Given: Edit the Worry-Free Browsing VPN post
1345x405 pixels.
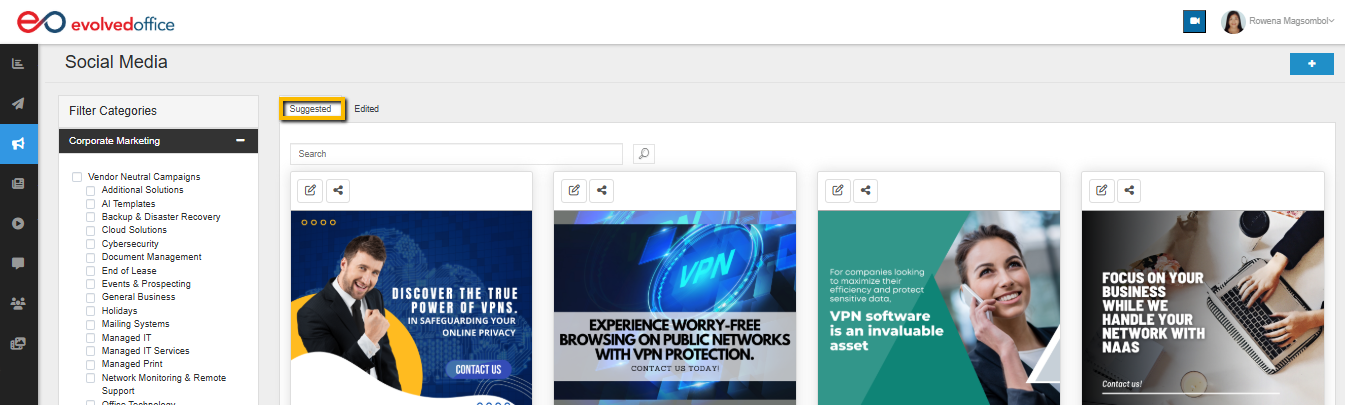Looking at the screenshot, I should pyautogui.click(x=574, y=190).
